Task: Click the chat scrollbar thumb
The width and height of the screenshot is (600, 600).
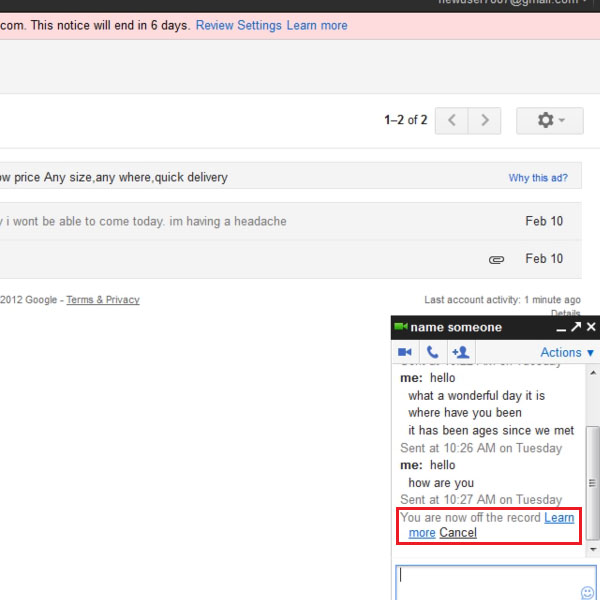Action: click(593, 483)
